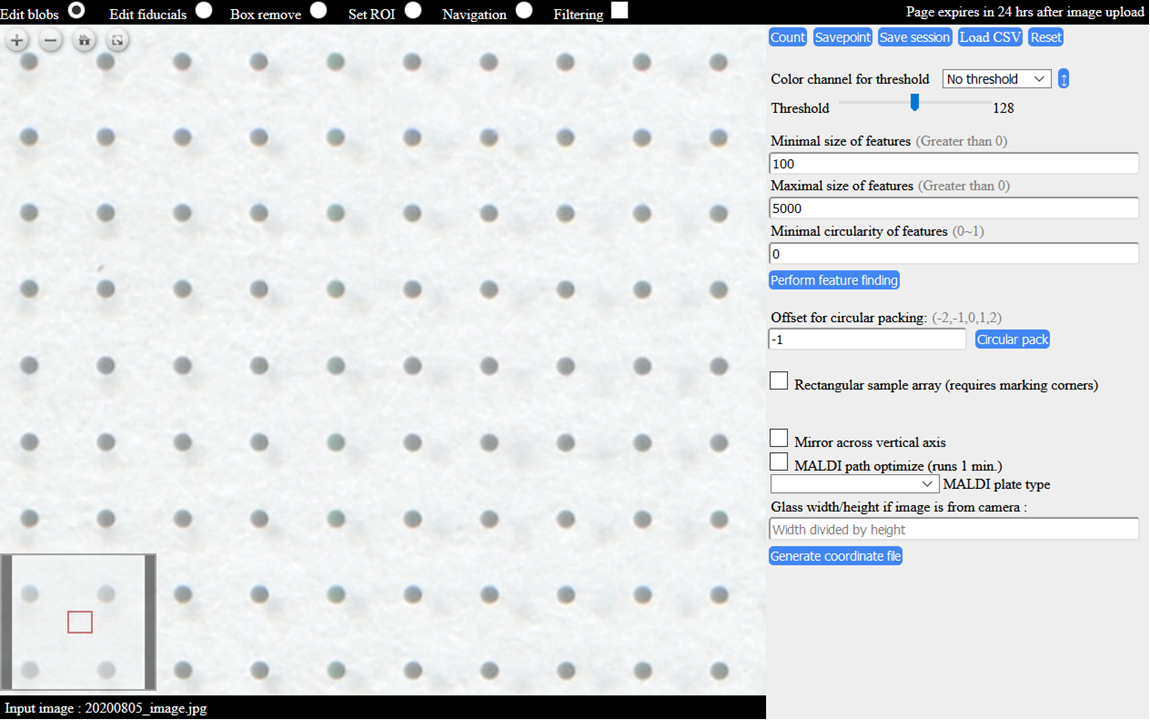
Task: Tick the MALDI path optimize checkbox
Action: [779, 462]
